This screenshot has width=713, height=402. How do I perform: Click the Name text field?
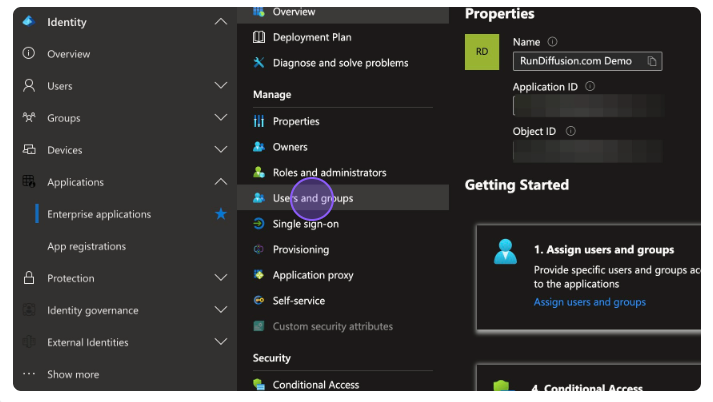coord(578,61)
